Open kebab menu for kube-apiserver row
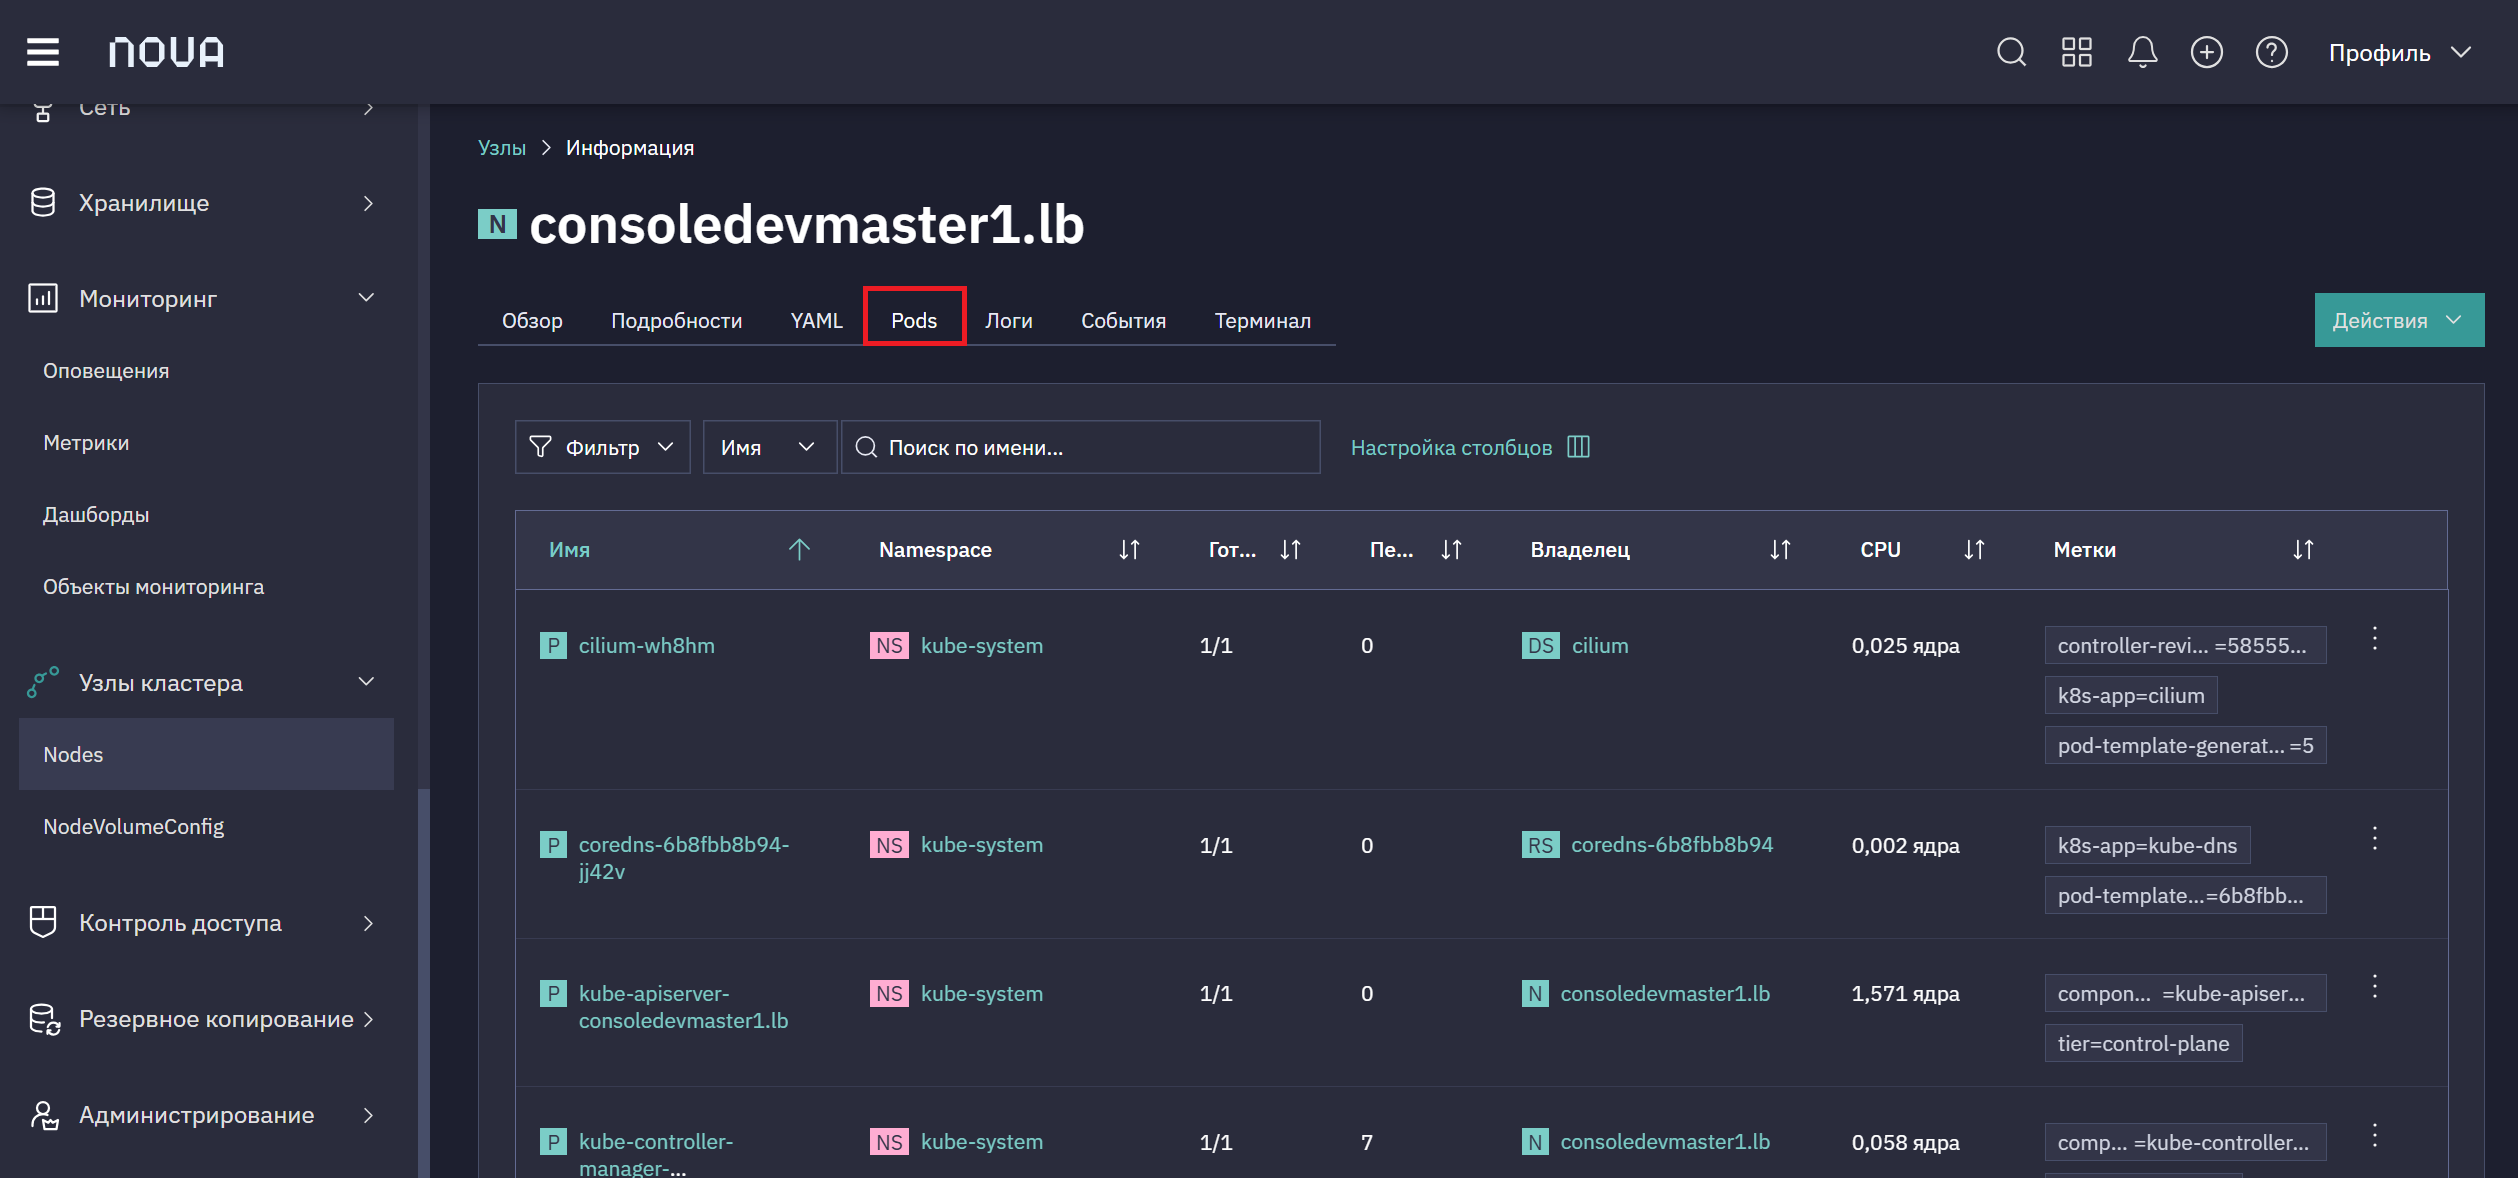The image size is (2518, 1178). (x=2375, y=987)
